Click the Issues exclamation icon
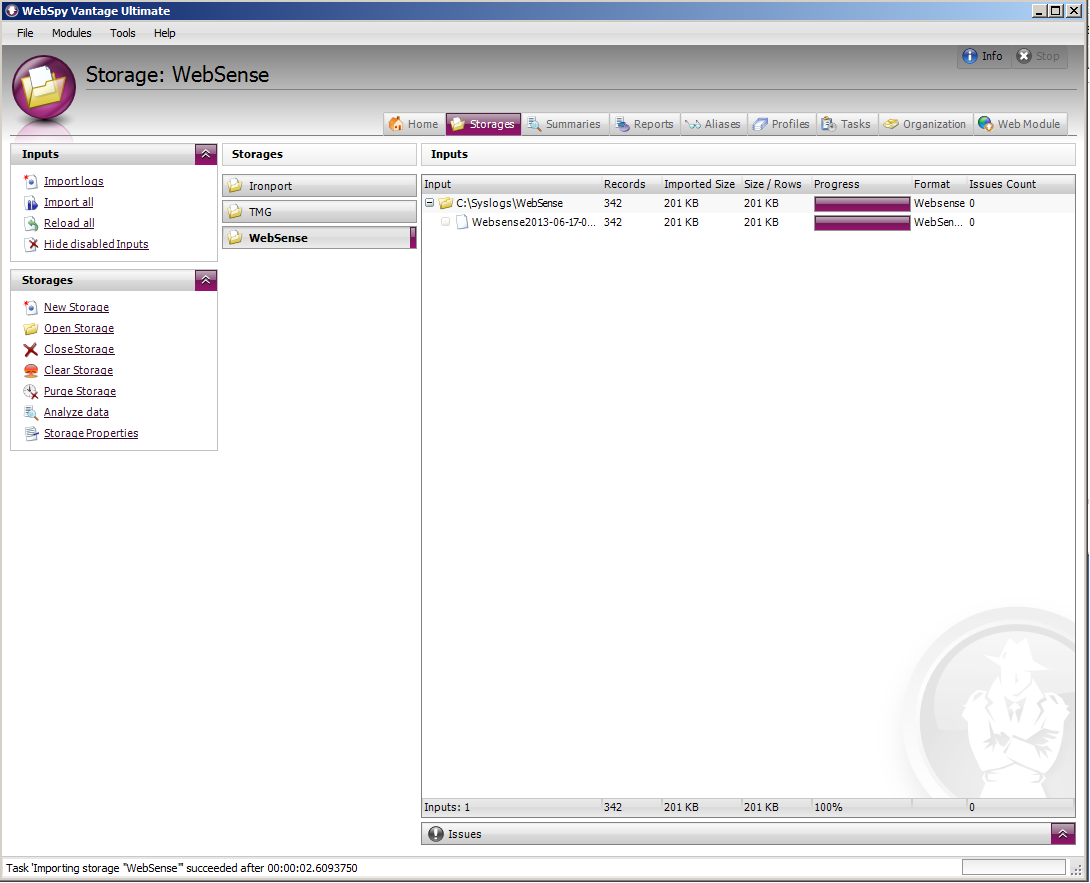 click(x=436, y=834)
